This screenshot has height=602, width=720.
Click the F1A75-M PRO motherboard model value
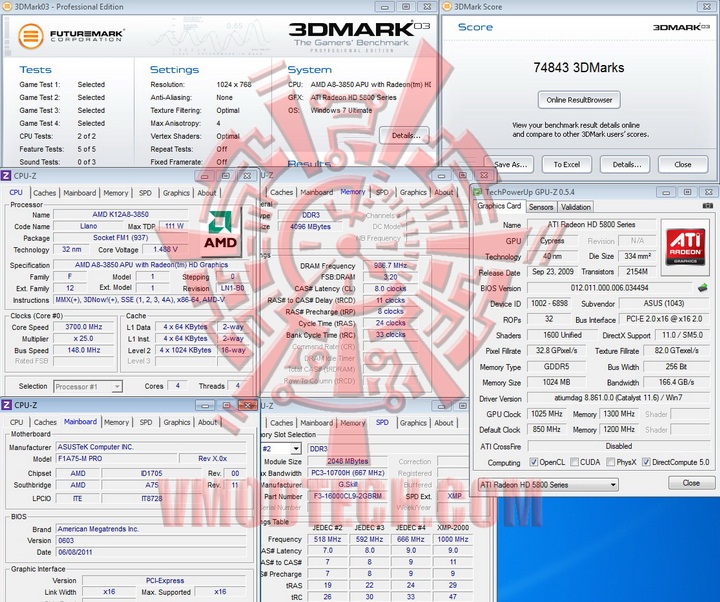pos(117,458)
